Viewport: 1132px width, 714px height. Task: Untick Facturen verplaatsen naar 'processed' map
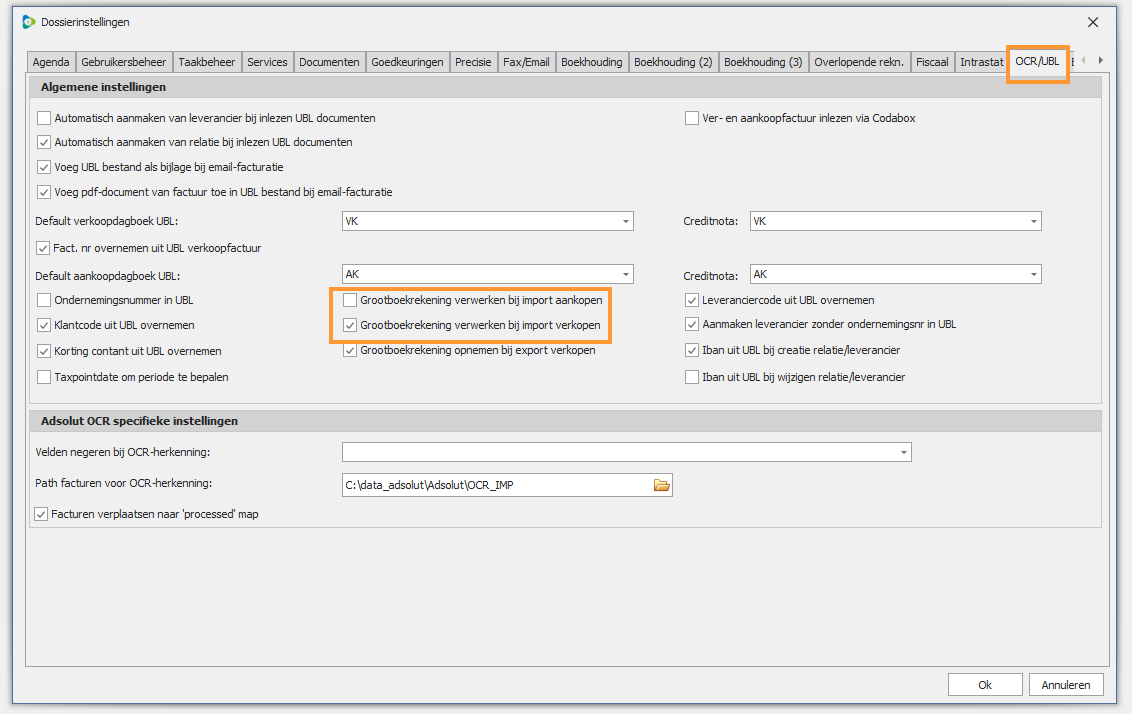(x=42, y=514)
